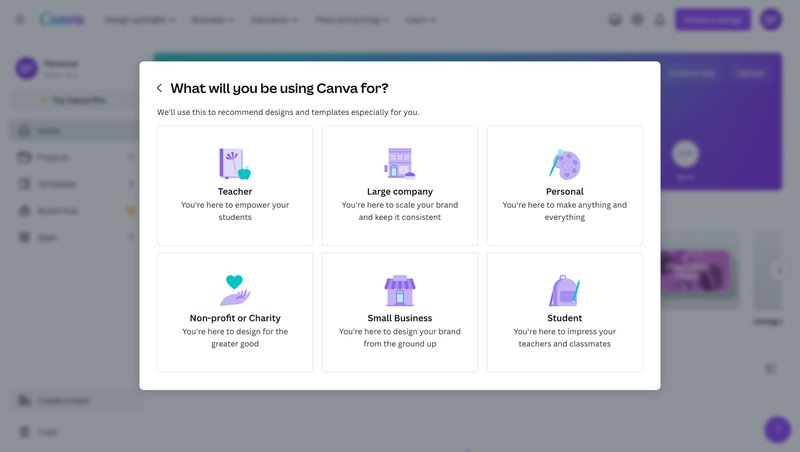800x452 pixels.
Task: Click the back arrow in the dialog header
Action: (x=159, y=88)
